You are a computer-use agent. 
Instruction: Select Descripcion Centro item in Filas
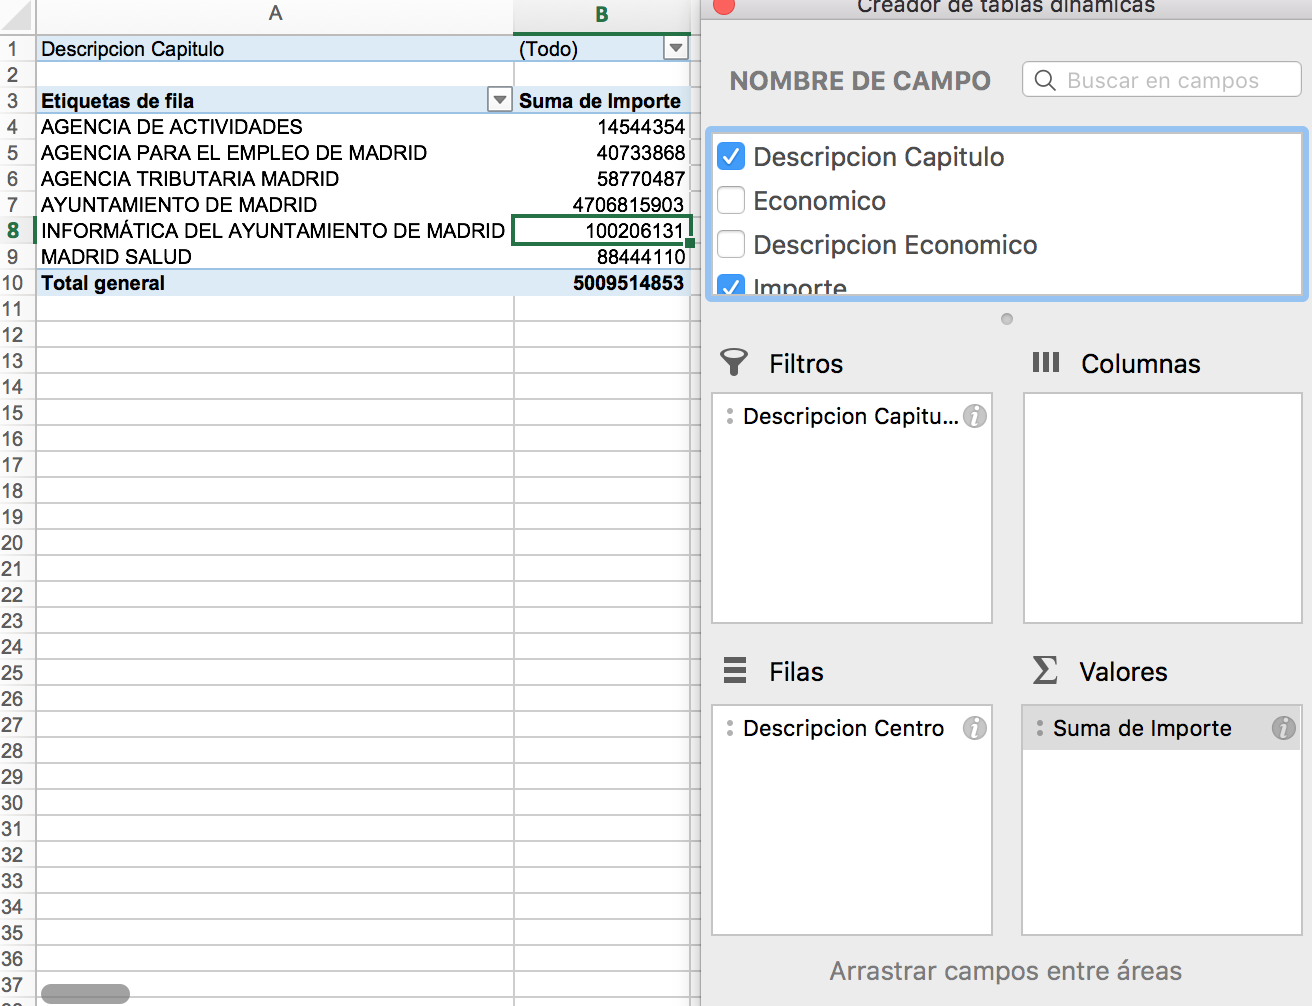851,728
